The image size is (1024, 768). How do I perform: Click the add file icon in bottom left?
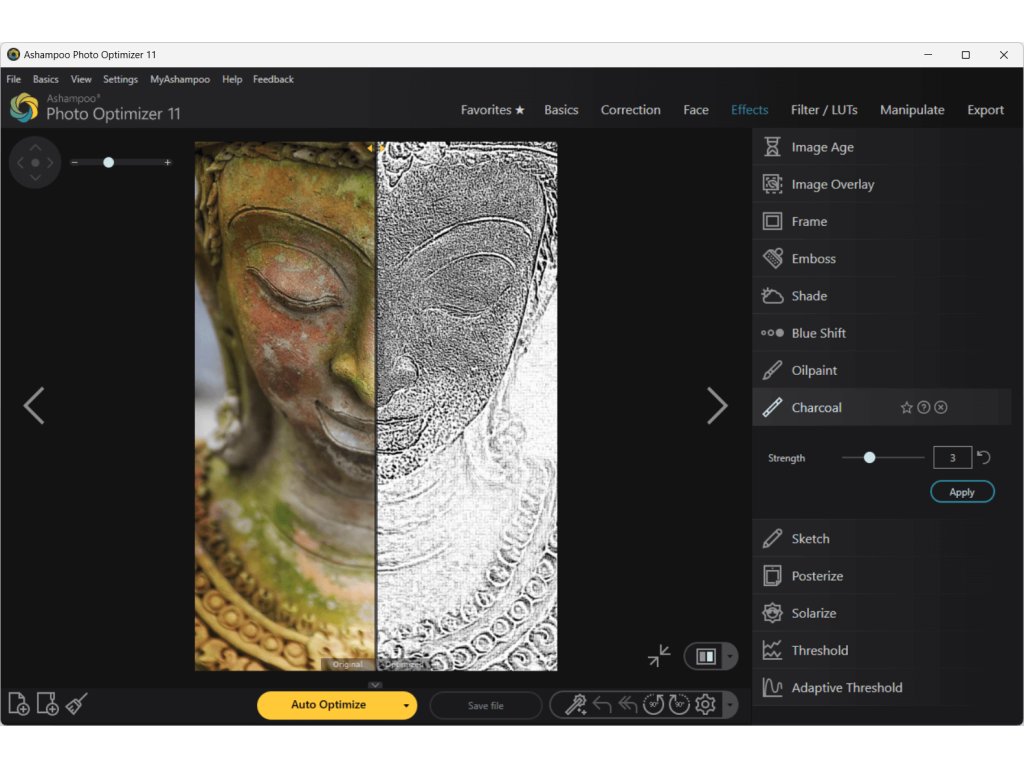(18, 704)
